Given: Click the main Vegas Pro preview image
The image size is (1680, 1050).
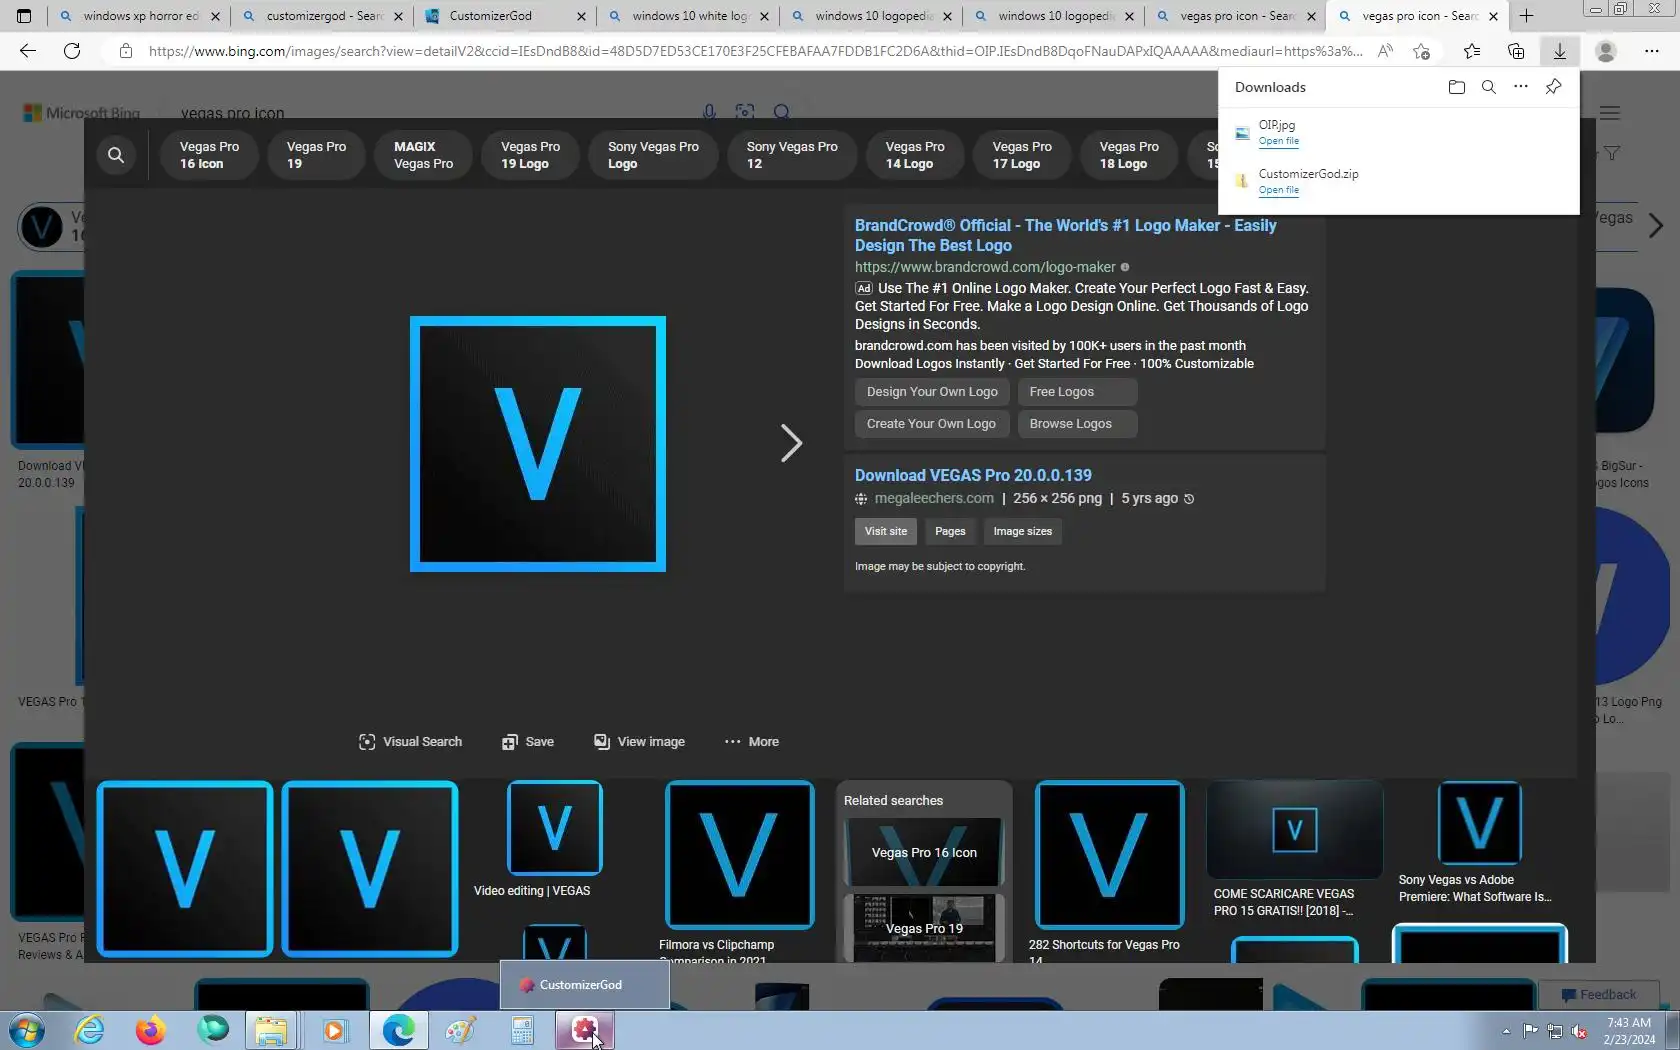Looking at the screenshot, I should pyautogui.click(x=538, y=444).
